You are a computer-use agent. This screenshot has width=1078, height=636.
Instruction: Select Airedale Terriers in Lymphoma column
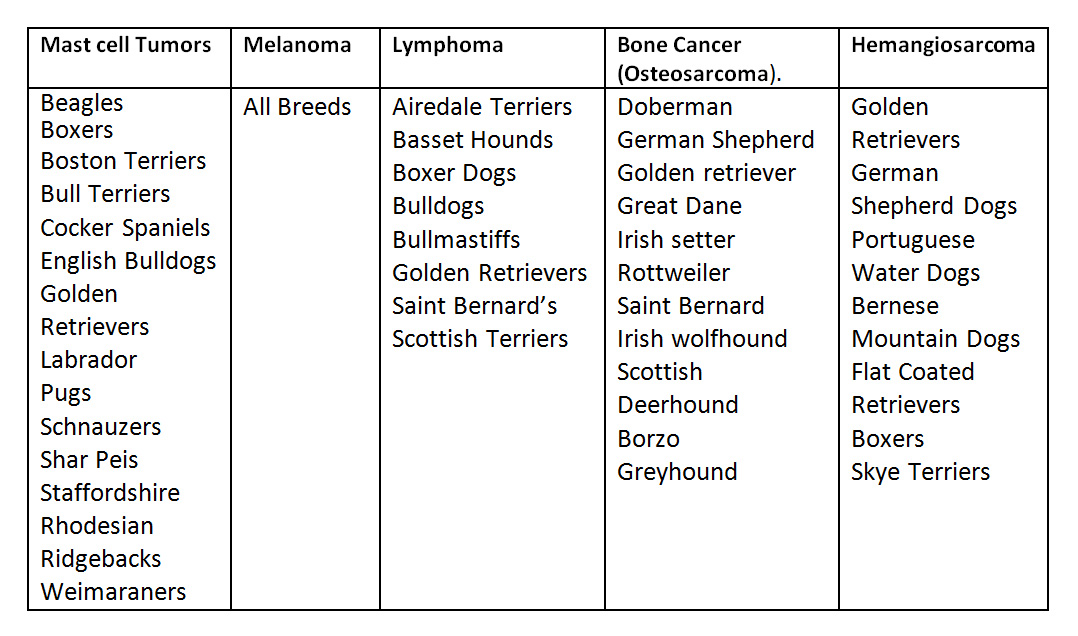[x=482, y=107]
